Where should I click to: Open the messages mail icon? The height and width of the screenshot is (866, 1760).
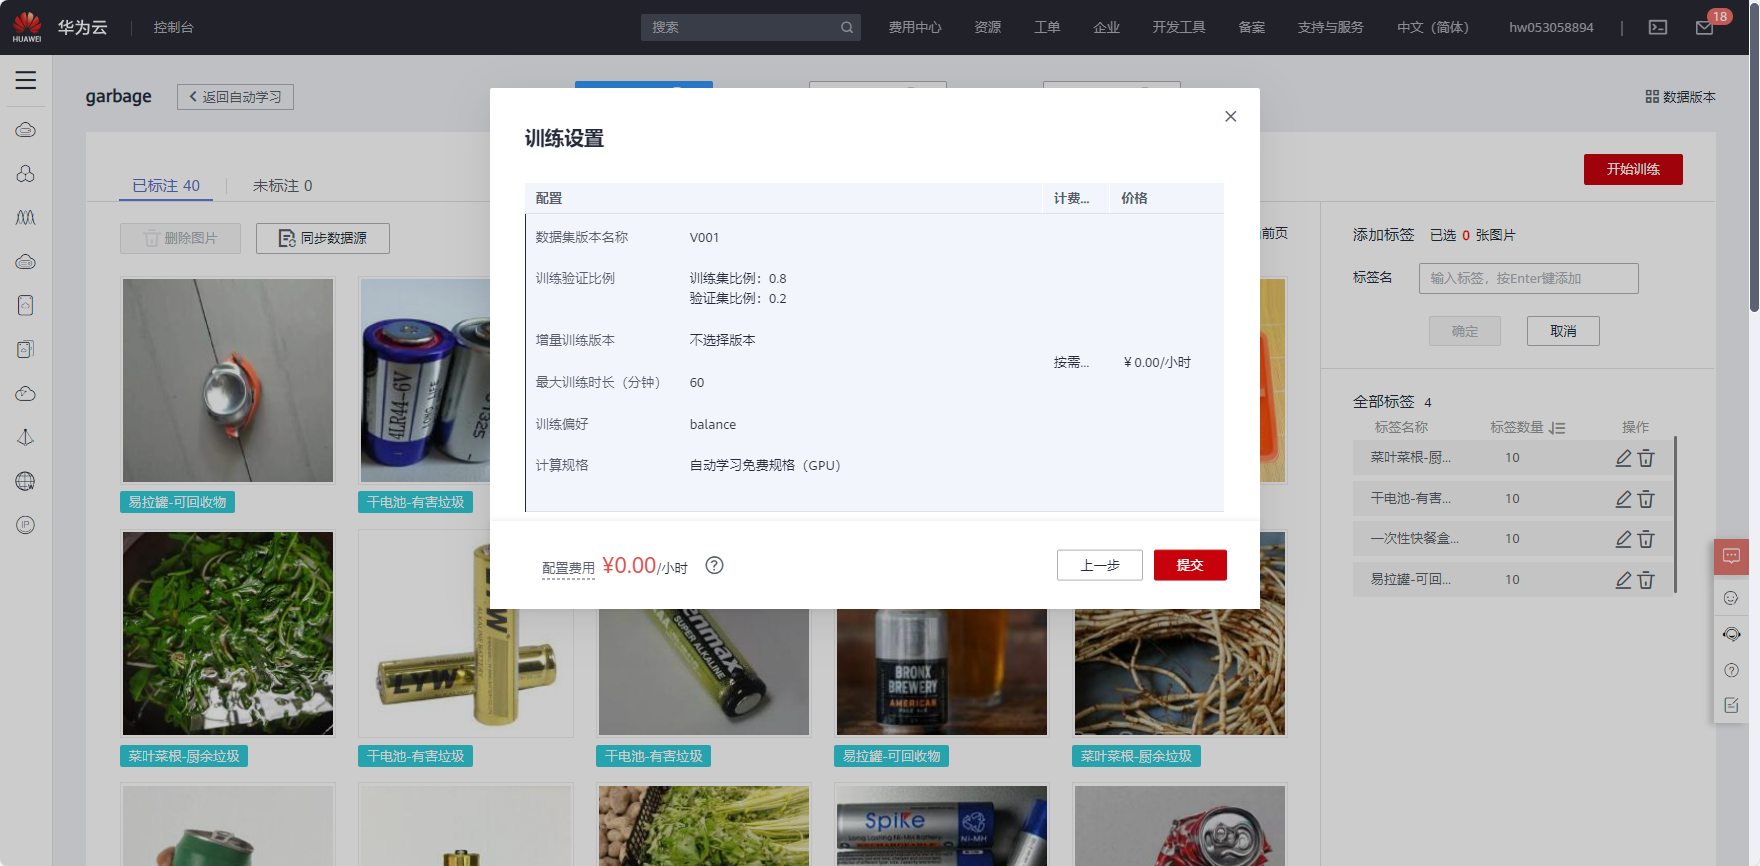pos(1705,28)
